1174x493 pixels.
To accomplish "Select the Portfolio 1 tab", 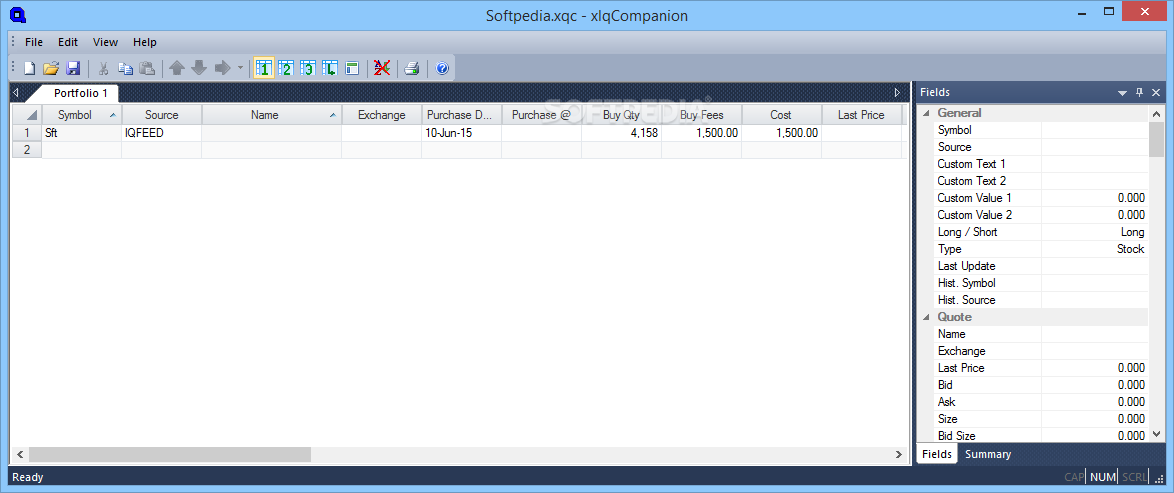I will [x=80, y=93].
